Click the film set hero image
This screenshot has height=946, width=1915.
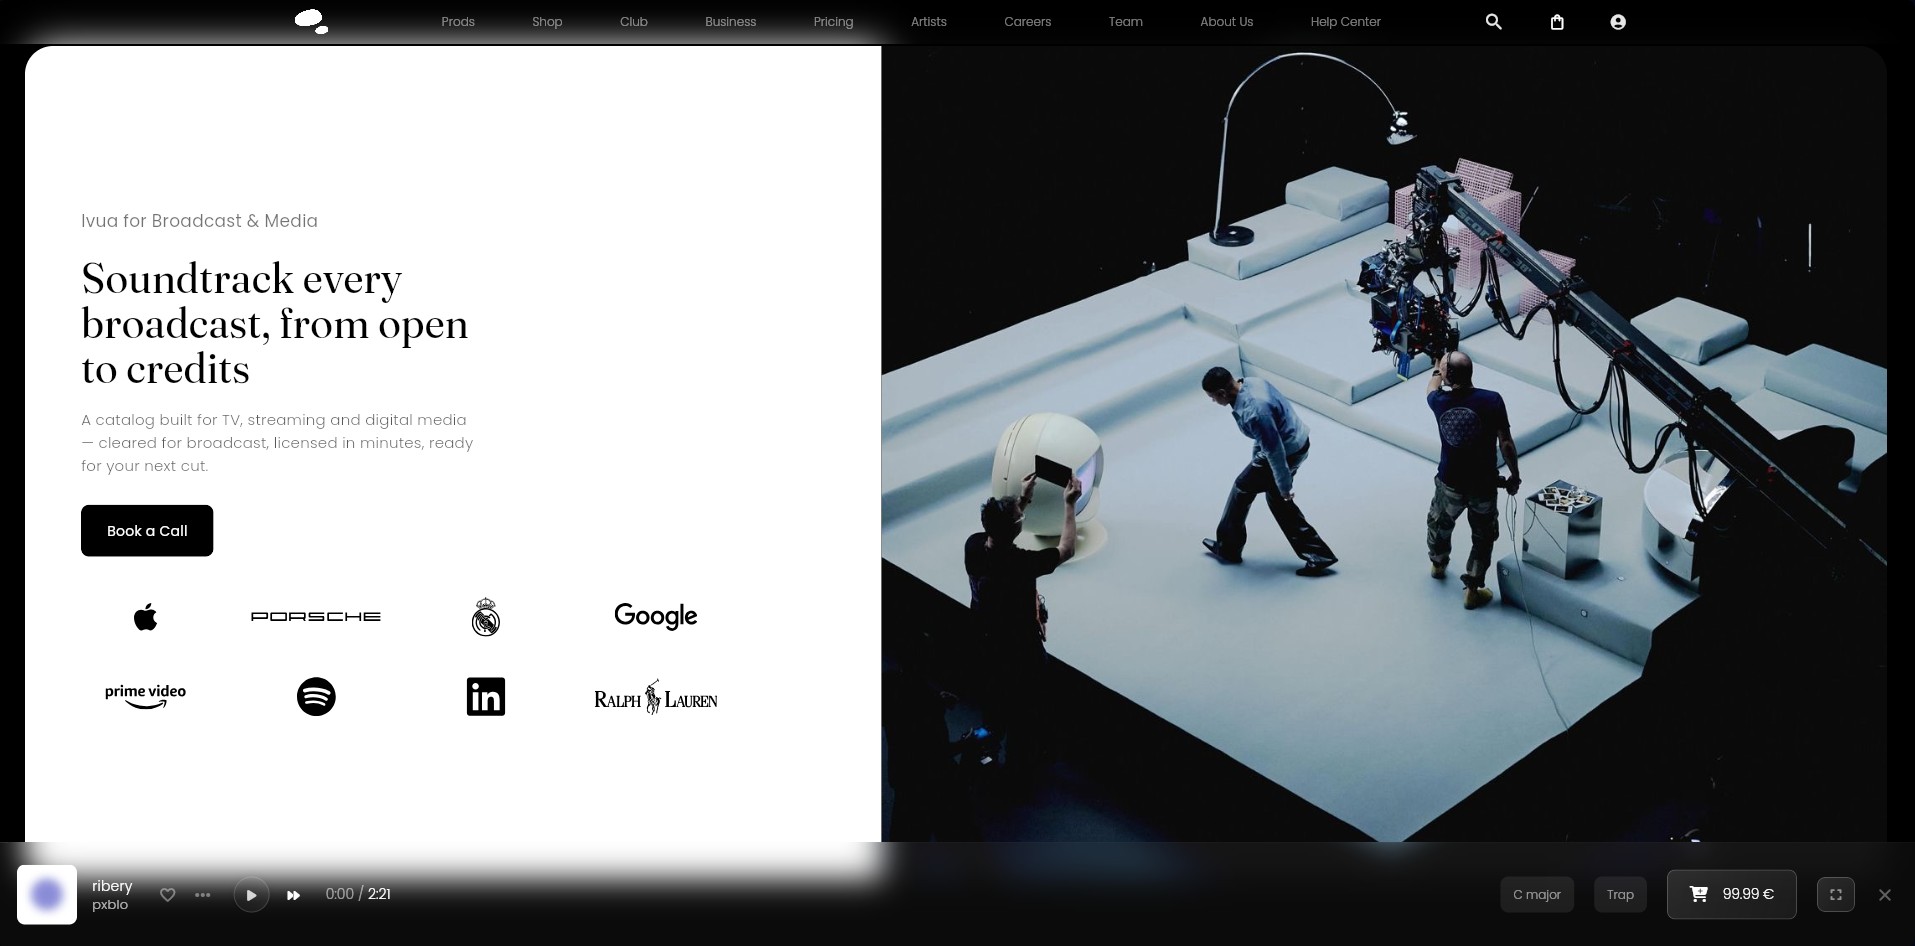pos(1384,444)
